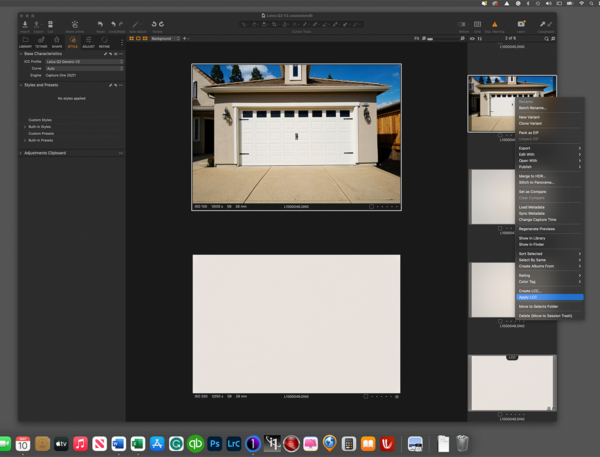Rotate image counterclockwise icon
The height and width of the screenshot is (457, 600).
(154, 24)
